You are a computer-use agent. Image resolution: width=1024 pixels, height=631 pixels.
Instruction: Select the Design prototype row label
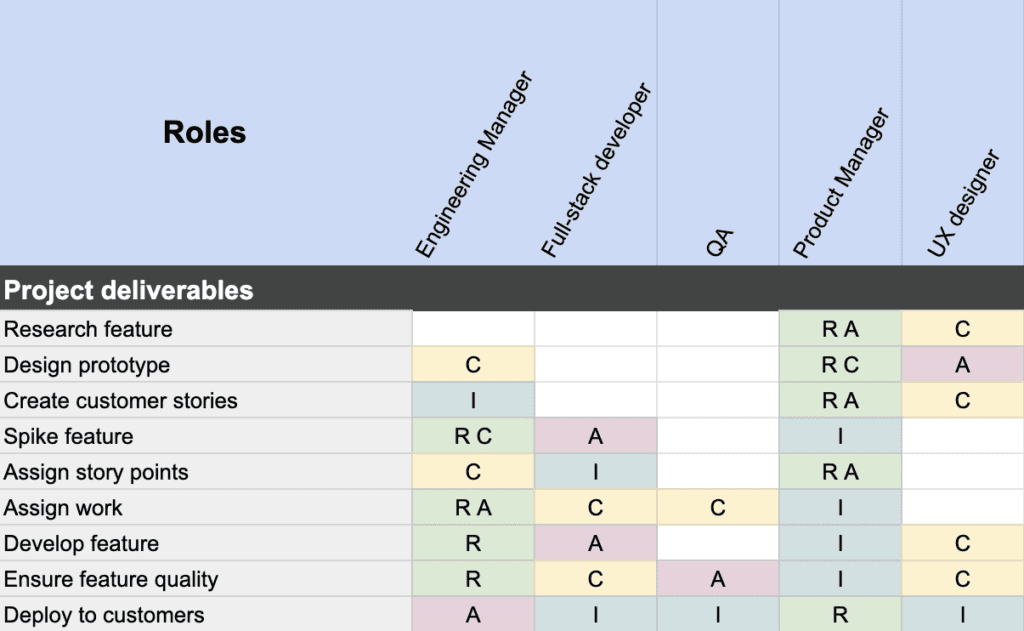click(87, 365)
